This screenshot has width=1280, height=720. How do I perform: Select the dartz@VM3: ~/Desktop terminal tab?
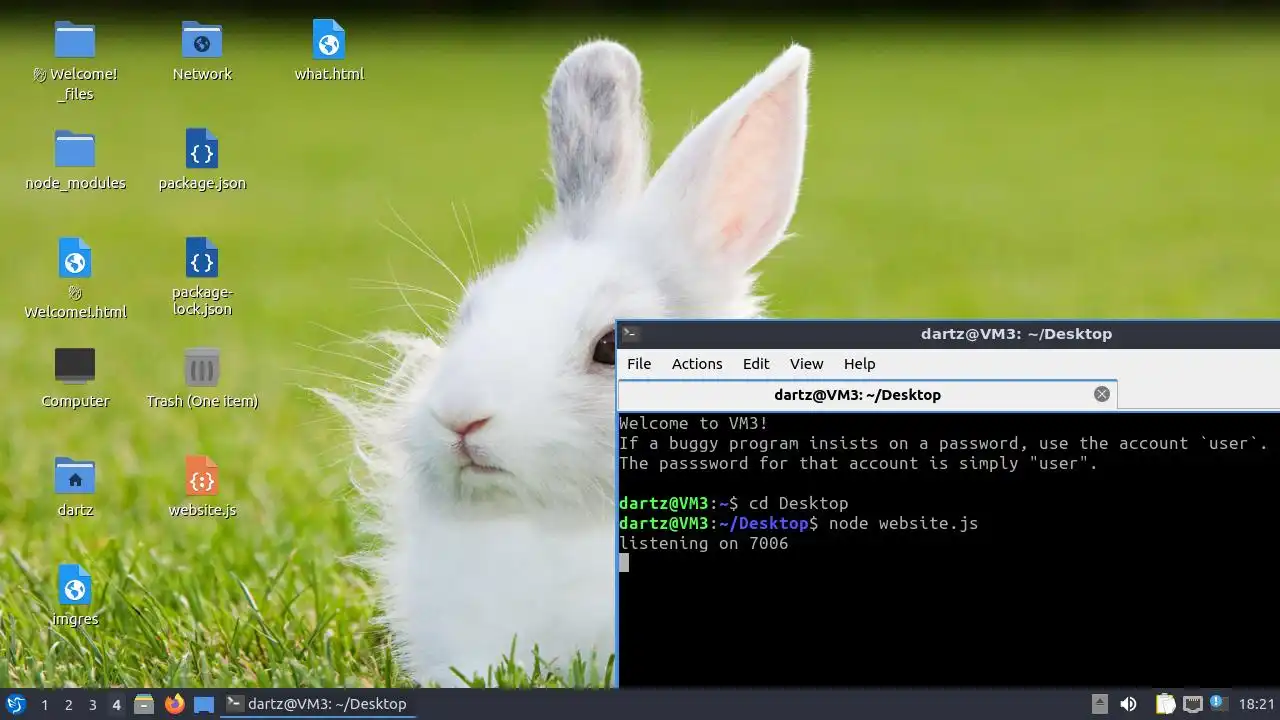pyautogui.click(x=867, y=395)
